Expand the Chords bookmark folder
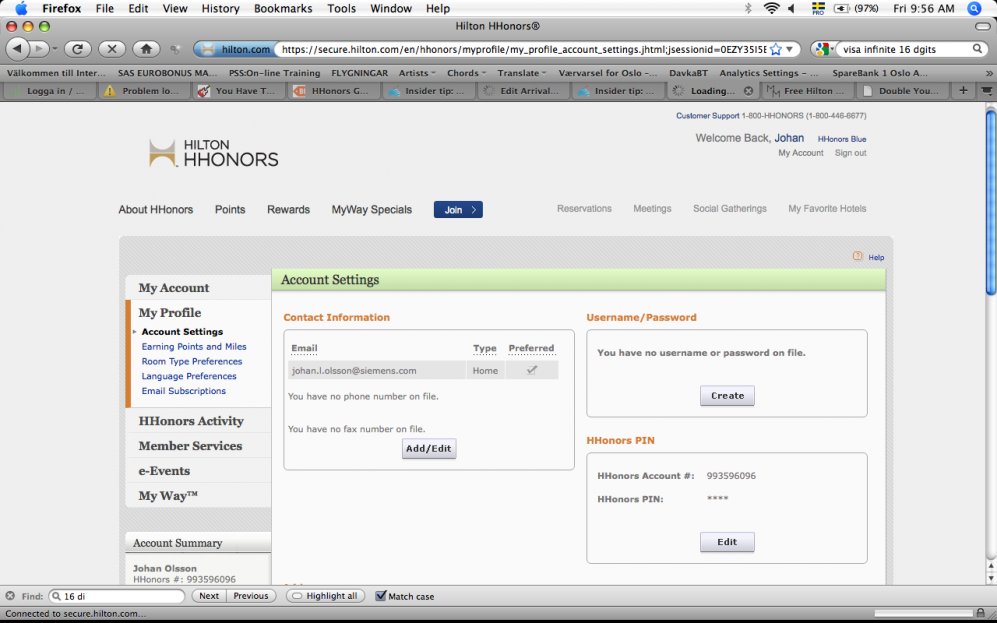The height and width of the screenshot is (623, 997). click(x=466, y=73)
